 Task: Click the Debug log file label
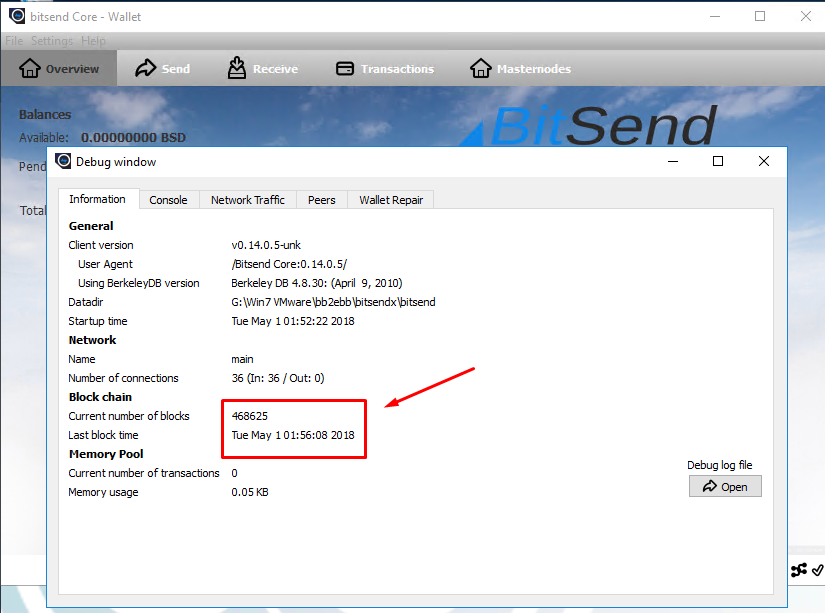[x=720, y=465]
